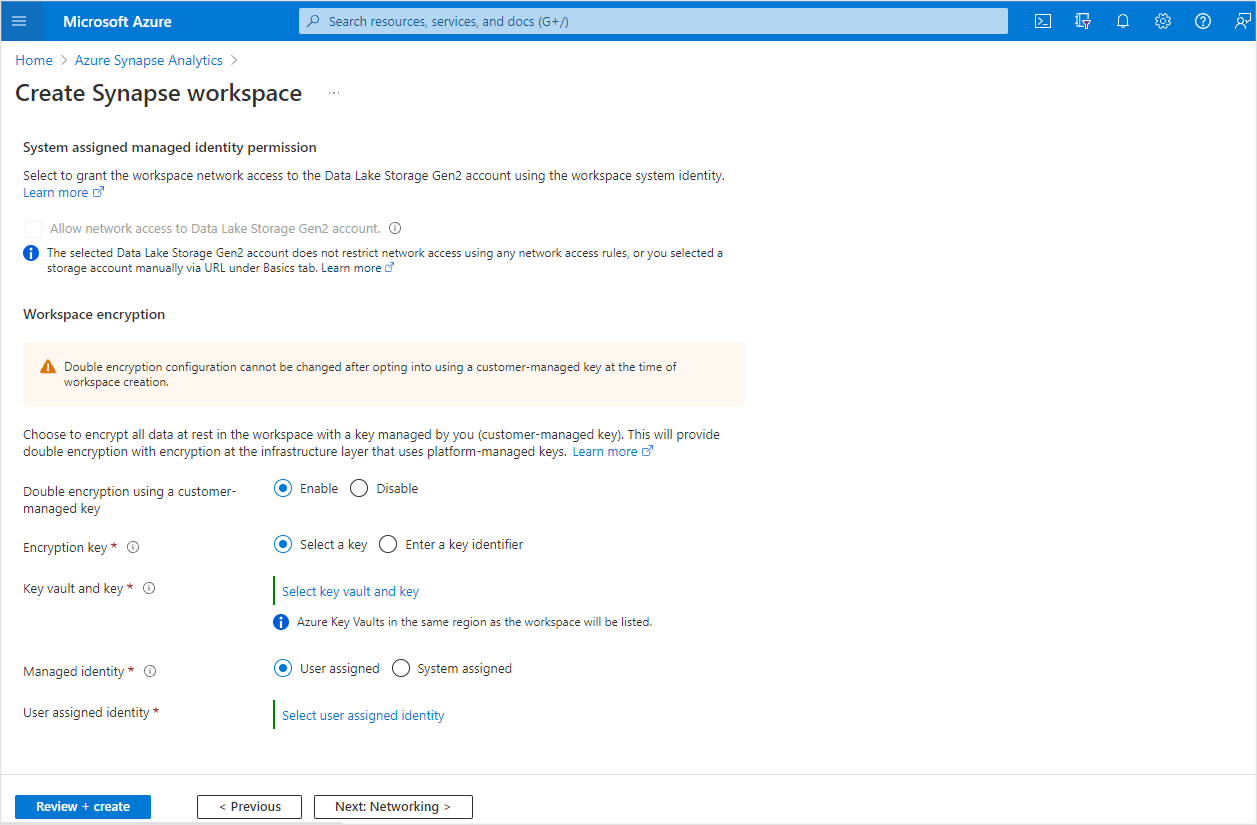The width and height of the screenshot is (1257, 825).
Task: Open the ellipsis menu beside page title
Action: click(x=334, y=93)
